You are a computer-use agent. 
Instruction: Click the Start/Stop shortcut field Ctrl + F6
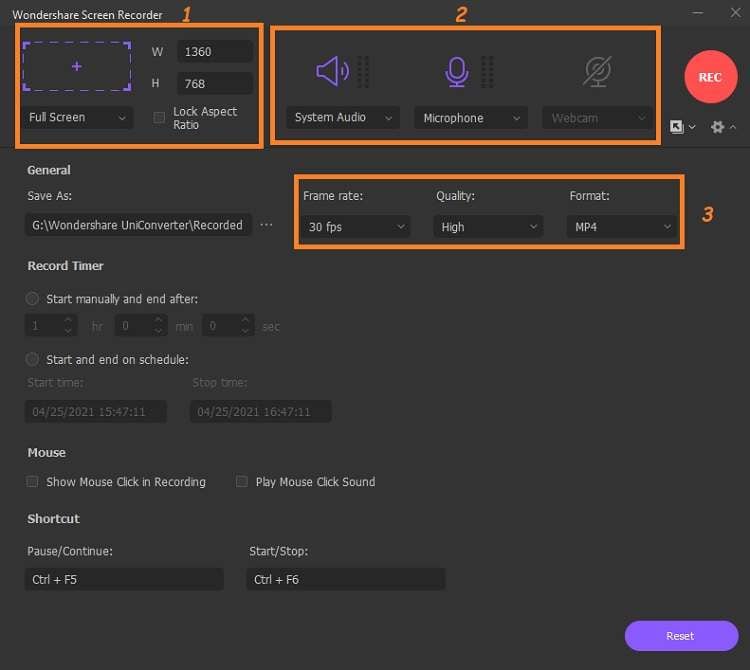click(x=346, y=579)
